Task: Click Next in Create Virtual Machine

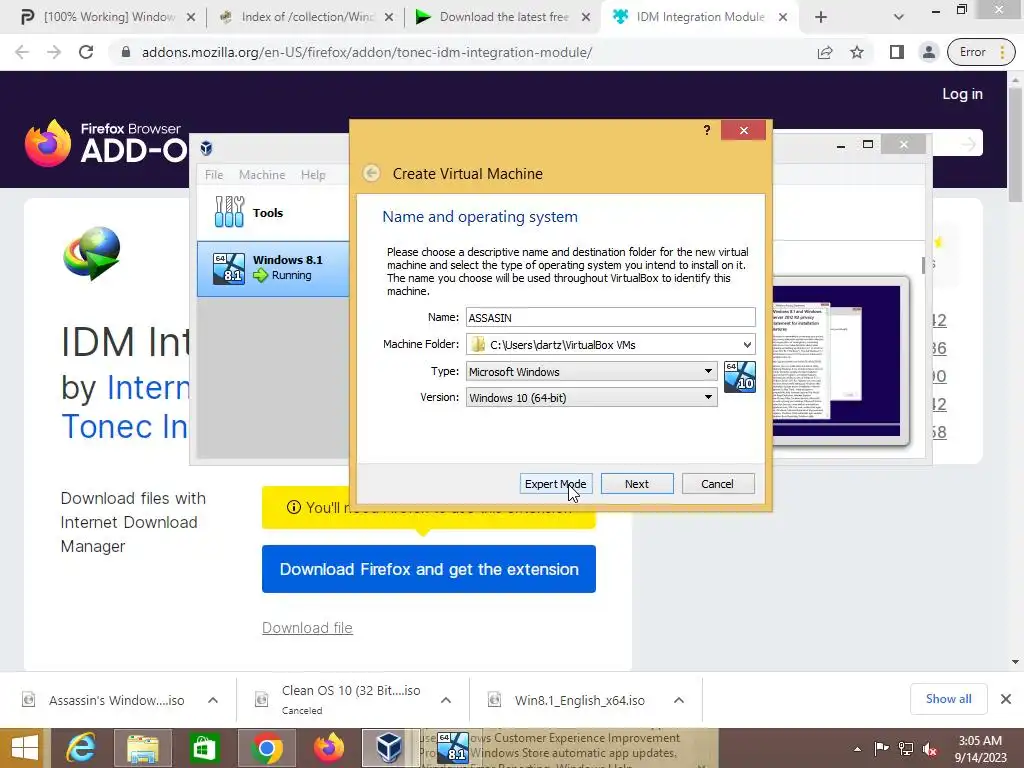Action: click(637, 484)
